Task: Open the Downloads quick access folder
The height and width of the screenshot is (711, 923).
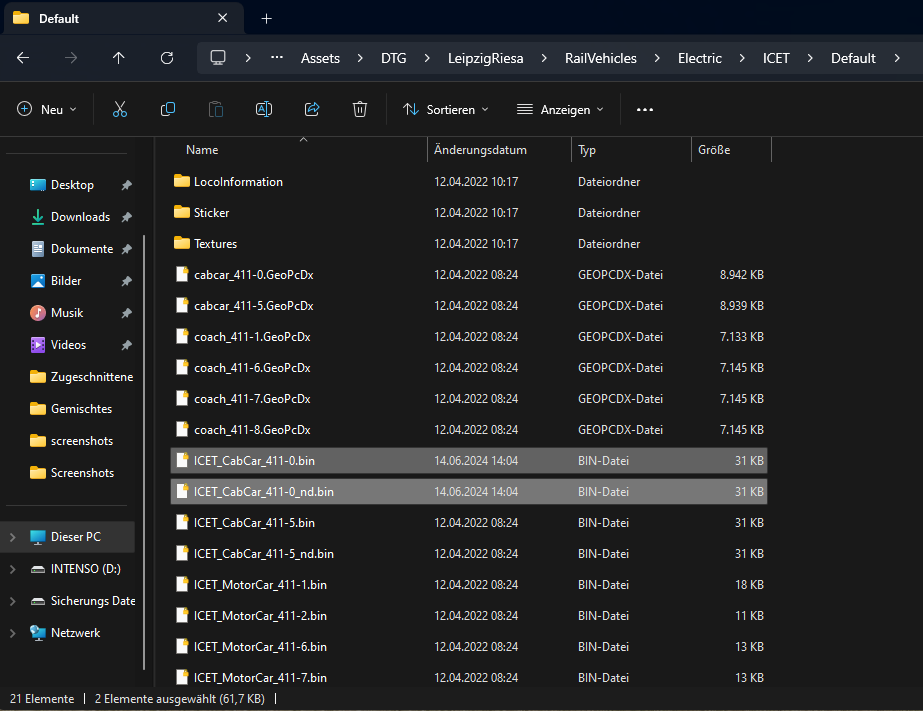Action: pyautogui.click(x=80, y=217)
